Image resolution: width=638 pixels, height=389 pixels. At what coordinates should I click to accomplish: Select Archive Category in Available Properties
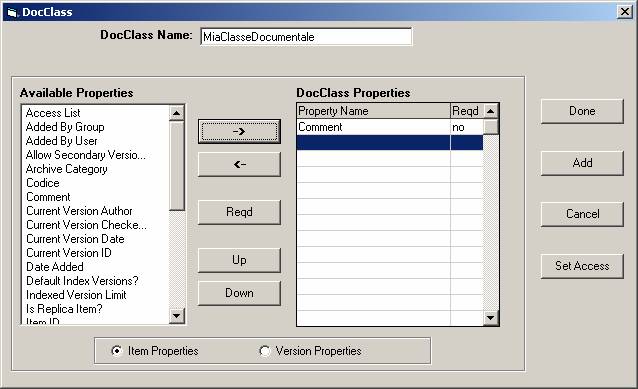[x=67, y=169]
